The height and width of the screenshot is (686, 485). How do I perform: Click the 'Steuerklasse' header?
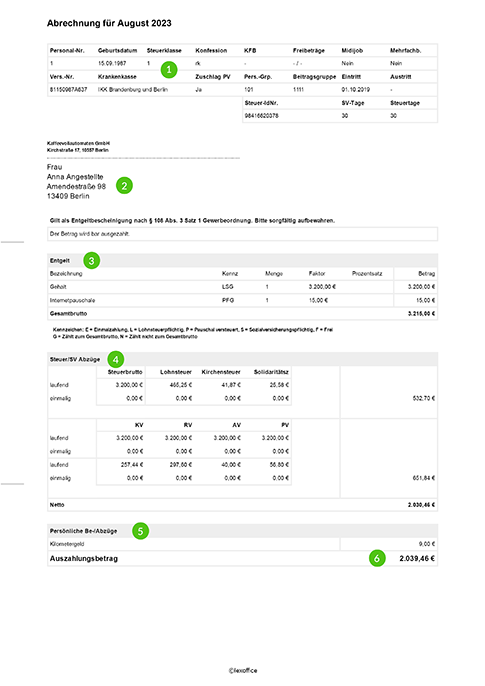pos(164,51)
